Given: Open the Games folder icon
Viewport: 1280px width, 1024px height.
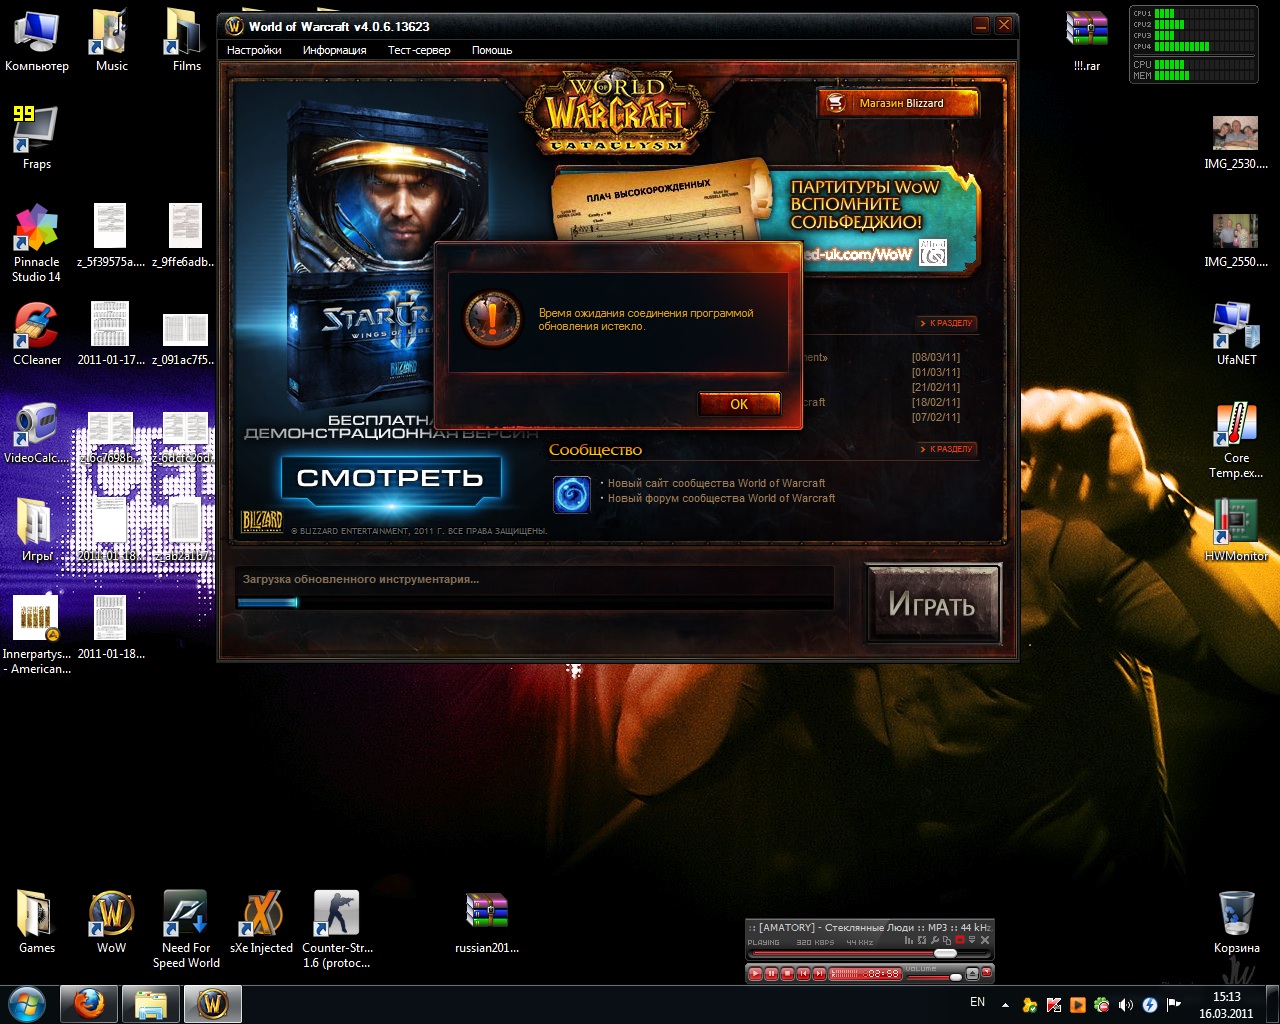Looking at the screenshot, I should pyautogui.click(x=36, y=922).
